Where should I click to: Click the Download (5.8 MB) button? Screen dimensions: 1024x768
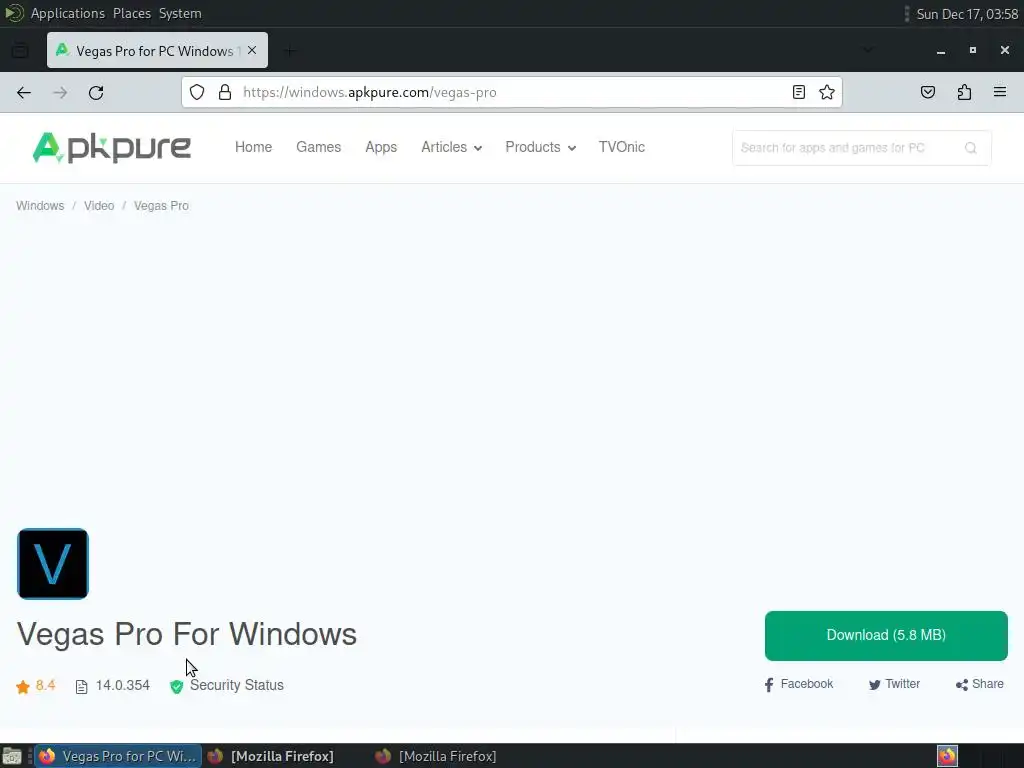pos(886,635)
